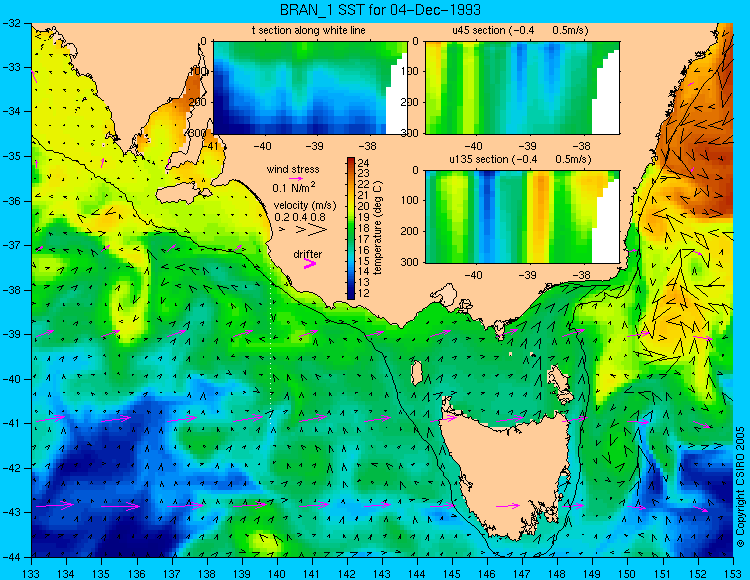Open the u135 section inset plot
The height and width of the screenshot is (580, 750).
[x=522, y=217]
